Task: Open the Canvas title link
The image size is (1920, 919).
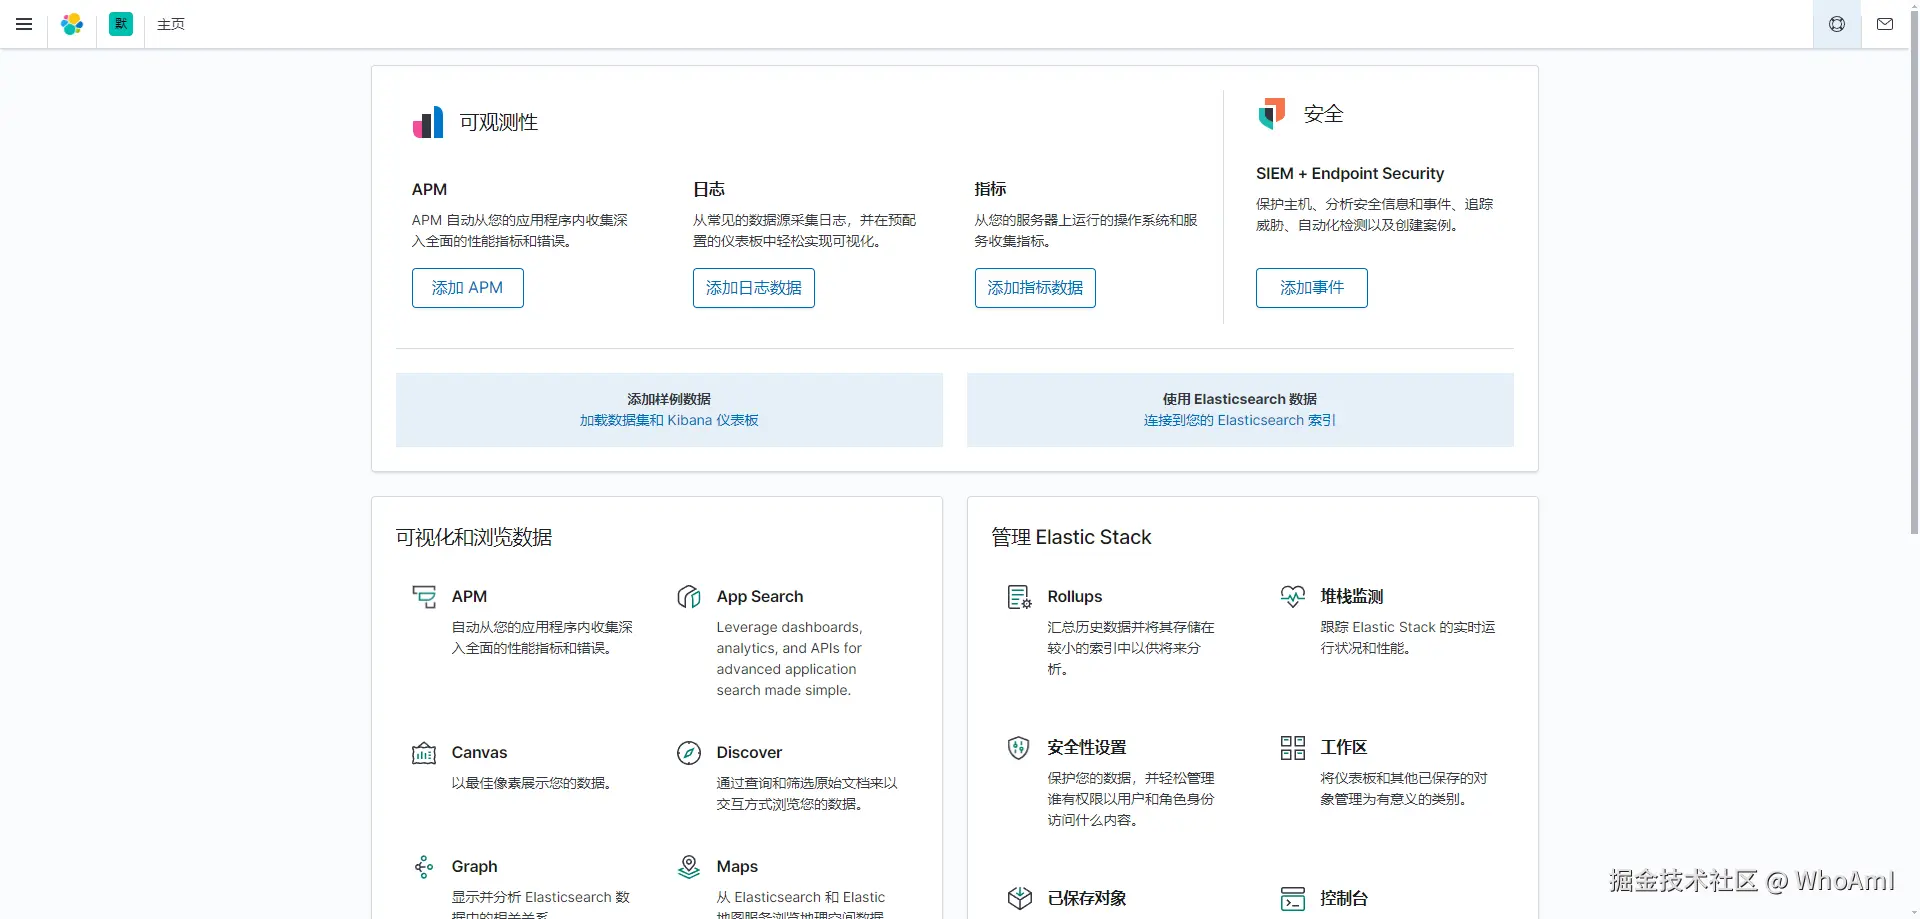Action: [x=479, y=753]
